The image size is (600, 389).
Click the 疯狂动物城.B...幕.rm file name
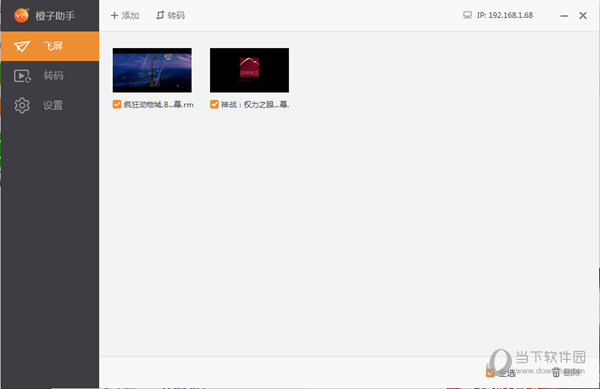pos(158,104)
